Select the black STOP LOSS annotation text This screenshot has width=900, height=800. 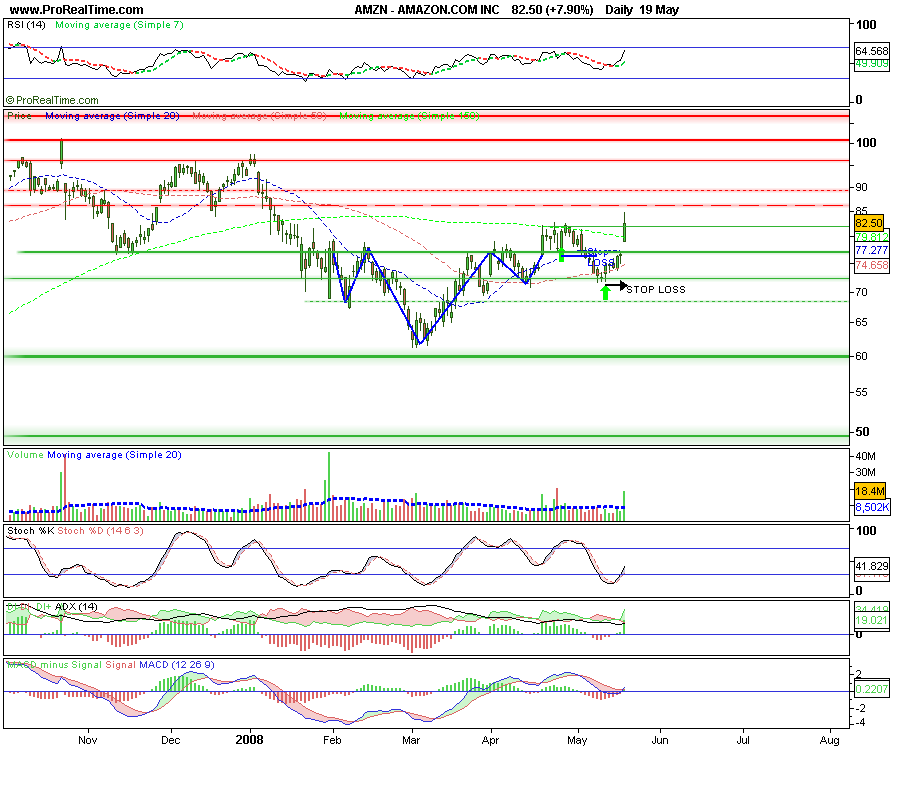coord(655,290)
